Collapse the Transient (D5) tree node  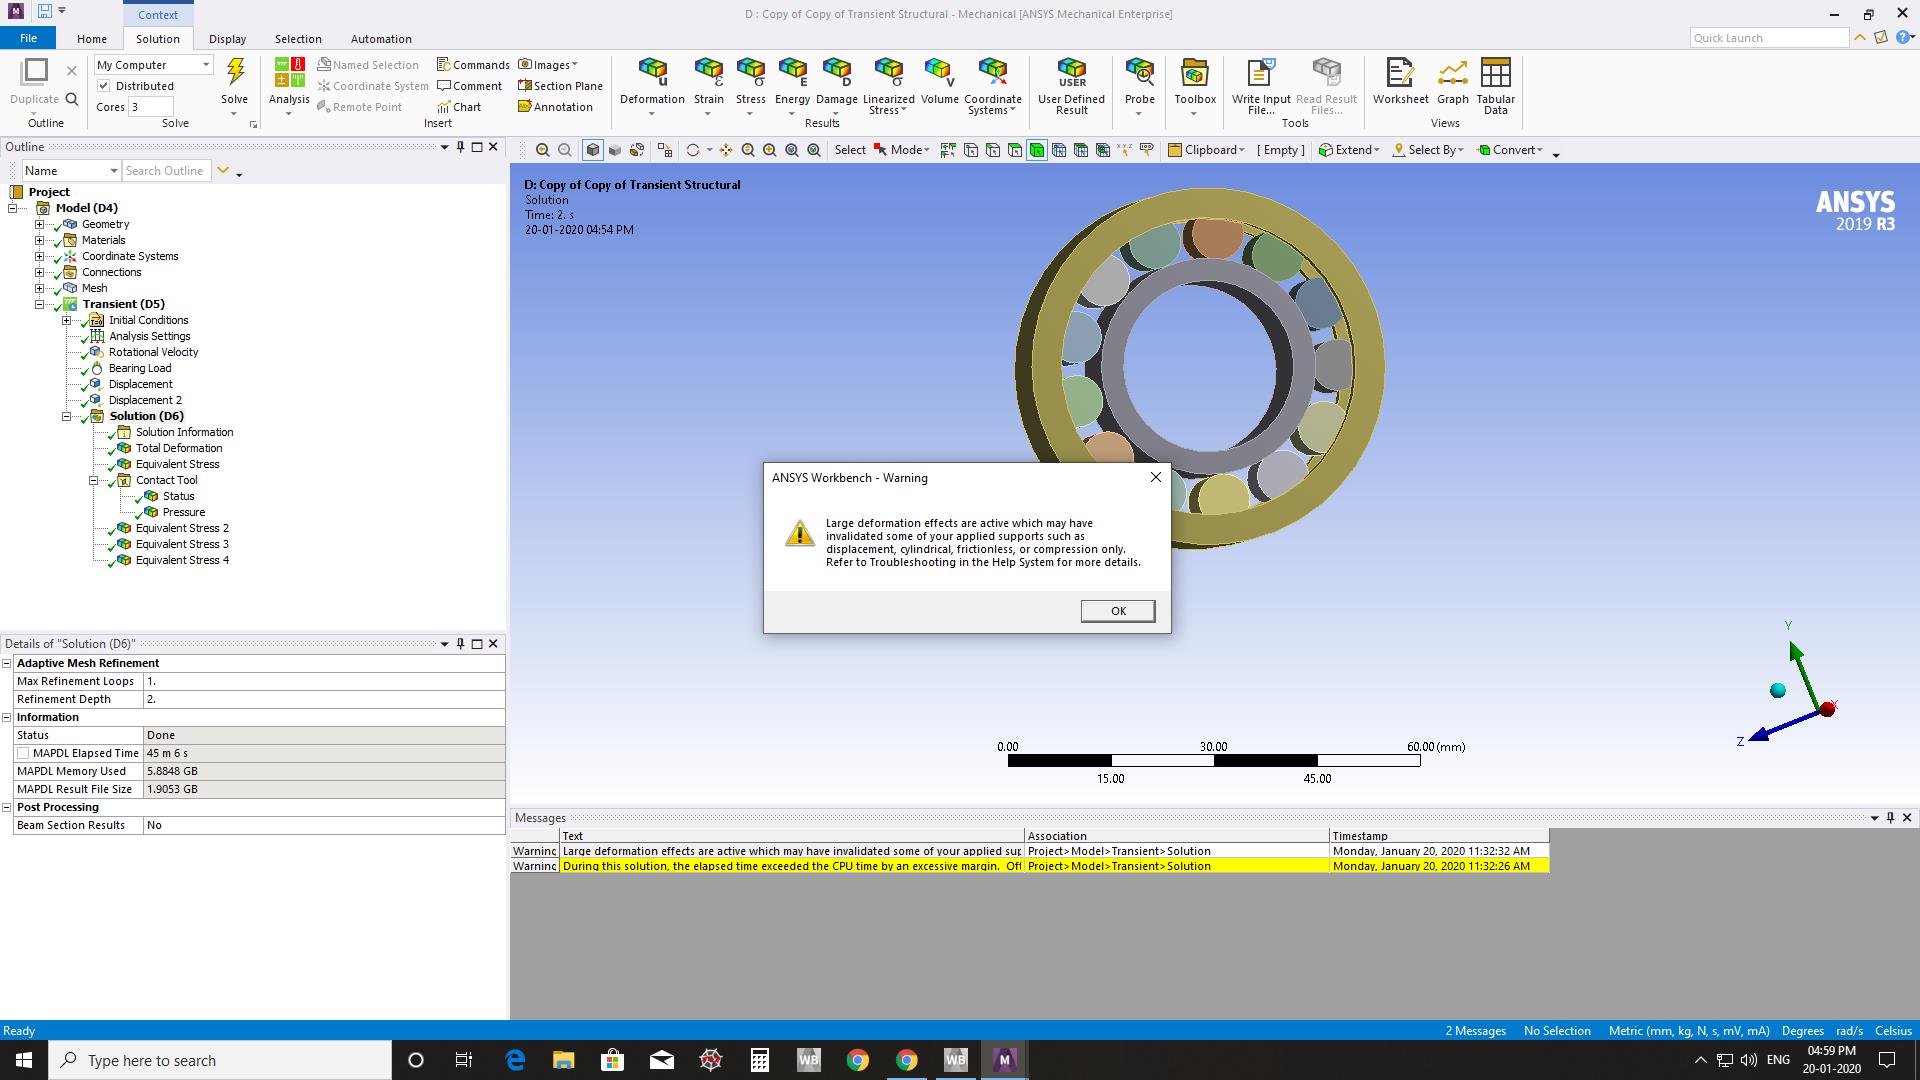tap(40, 304)
